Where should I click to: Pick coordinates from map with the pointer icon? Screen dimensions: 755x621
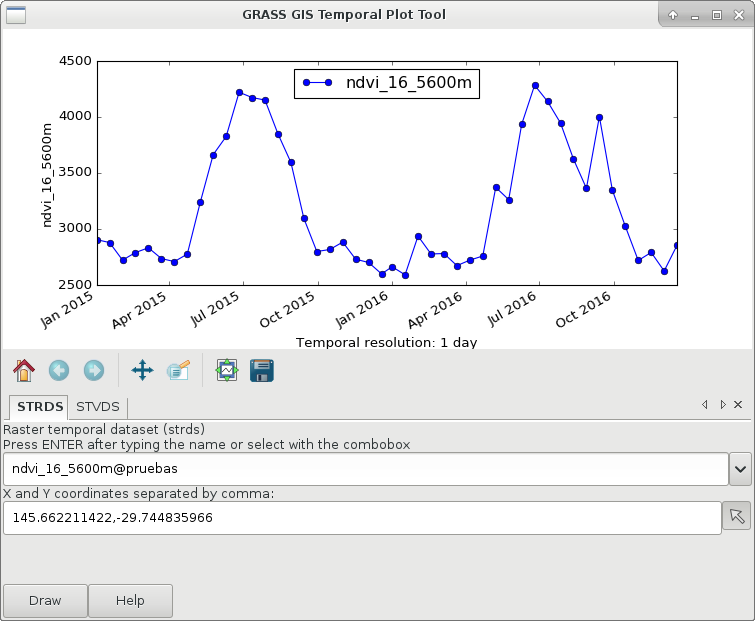(736, 517)
